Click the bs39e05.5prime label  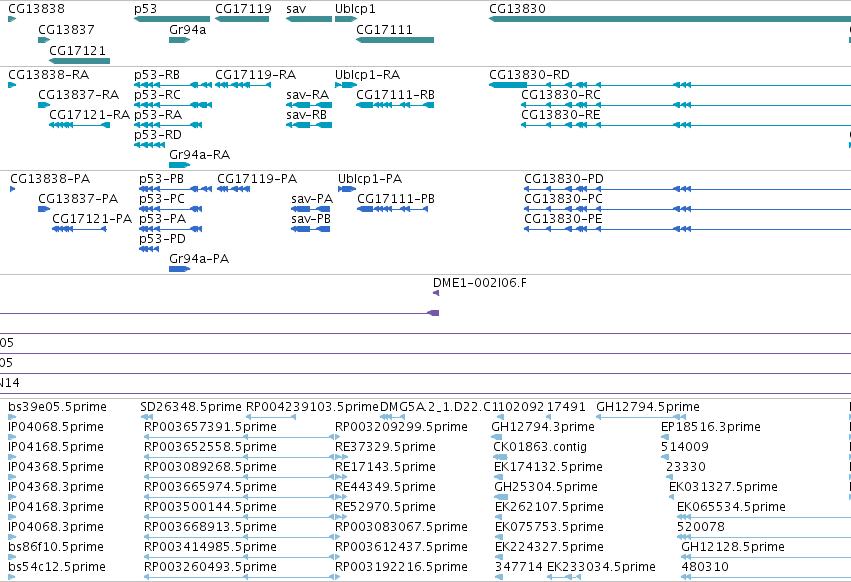58,407
